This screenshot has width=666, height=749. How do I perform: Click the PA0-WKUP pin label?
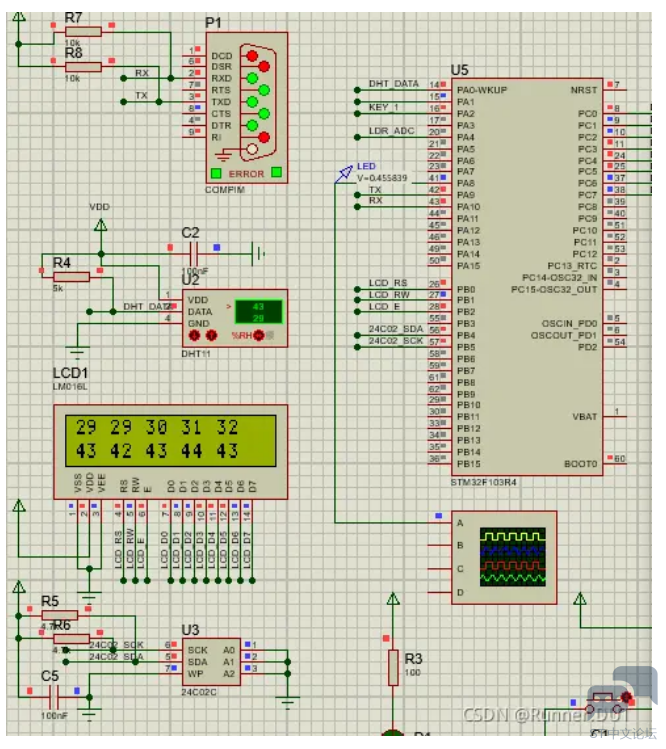point(482,90)
